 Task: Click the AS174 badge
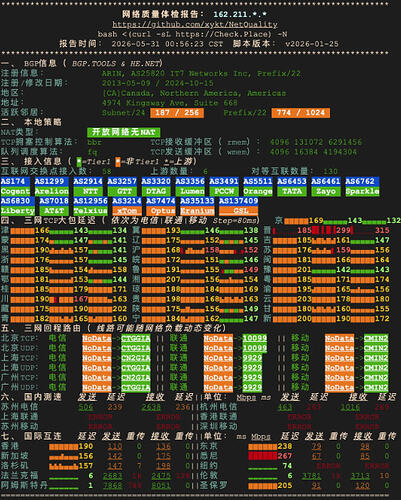click(x=15, y=181)
